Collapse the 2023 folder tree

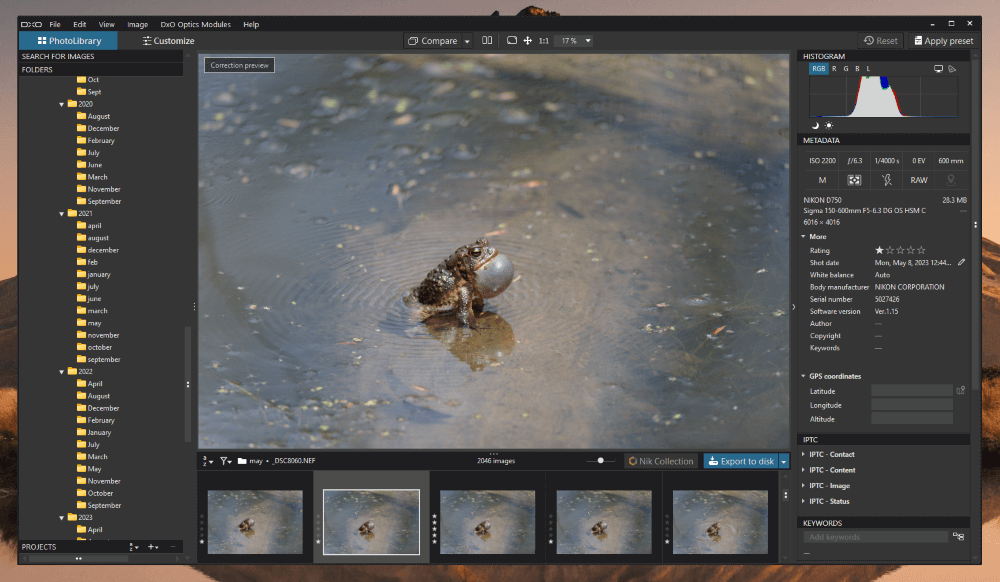tap(62, 518)
